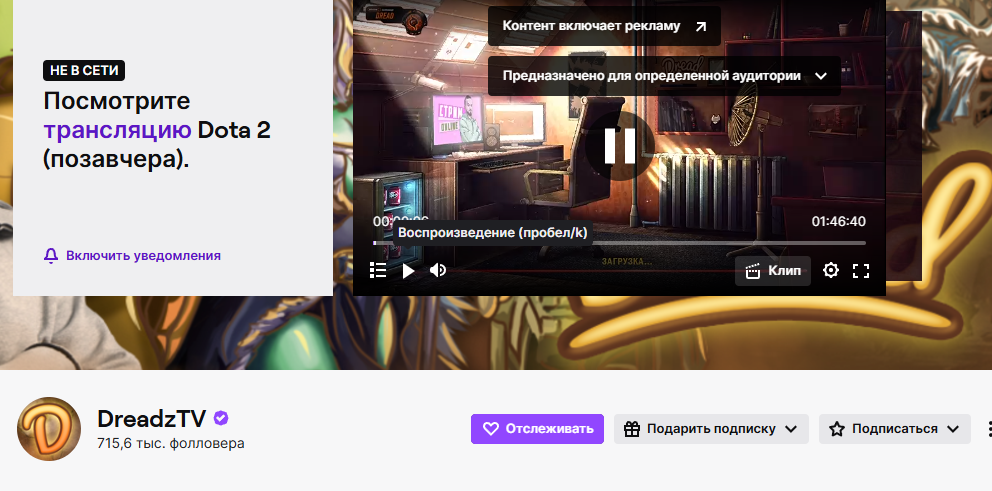The height and width of the screenshot is (491, 992).
Task: Mute the video with the speaker icon
Action: [438, 270]
